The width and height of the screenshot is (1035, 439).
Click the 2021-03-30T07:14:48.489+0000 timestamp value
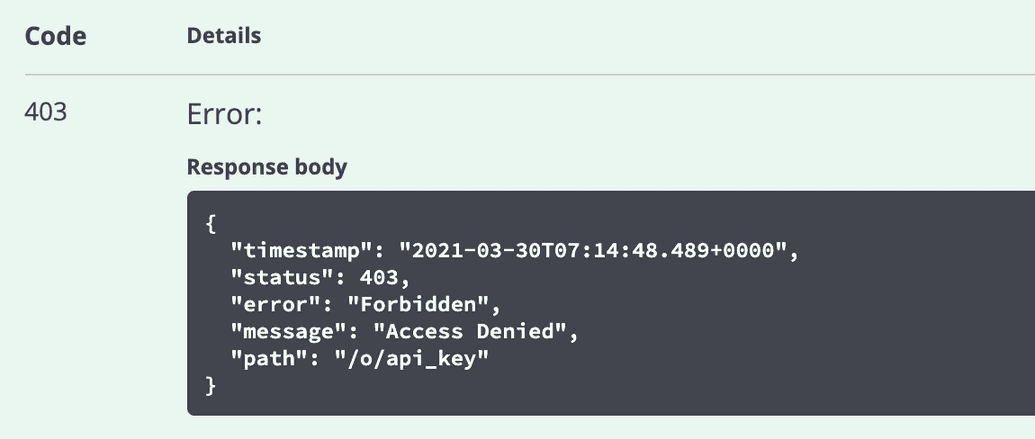[x=593, y=251]
